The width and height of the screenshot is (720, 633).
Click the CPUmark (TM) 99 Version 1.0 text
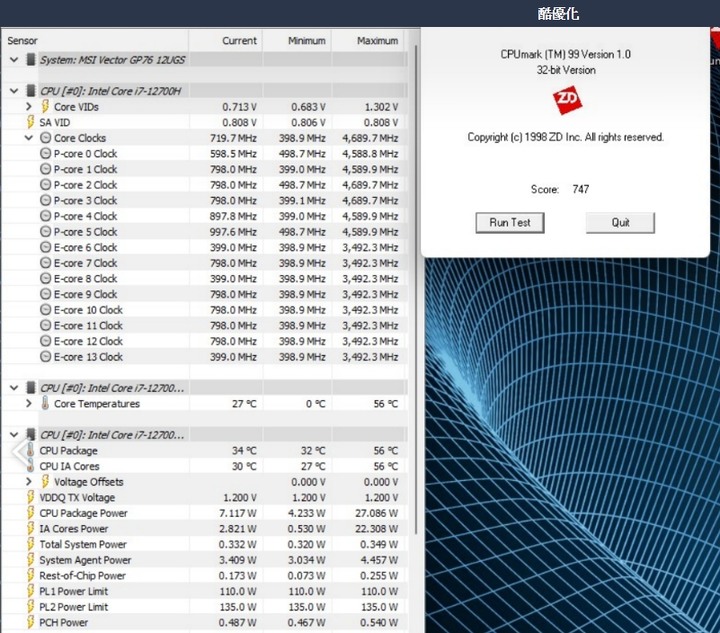(565, 54)
